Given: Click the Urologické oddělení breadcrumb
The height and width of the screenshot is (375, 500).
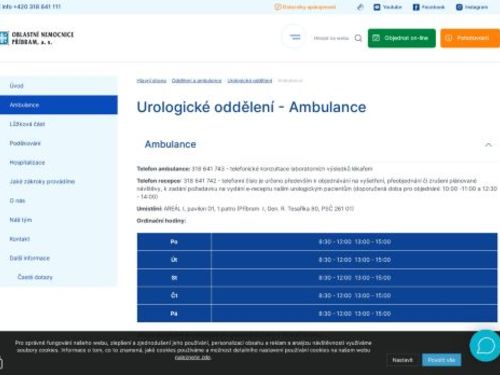Looking at the screenshot, I should tap(250, 81).
